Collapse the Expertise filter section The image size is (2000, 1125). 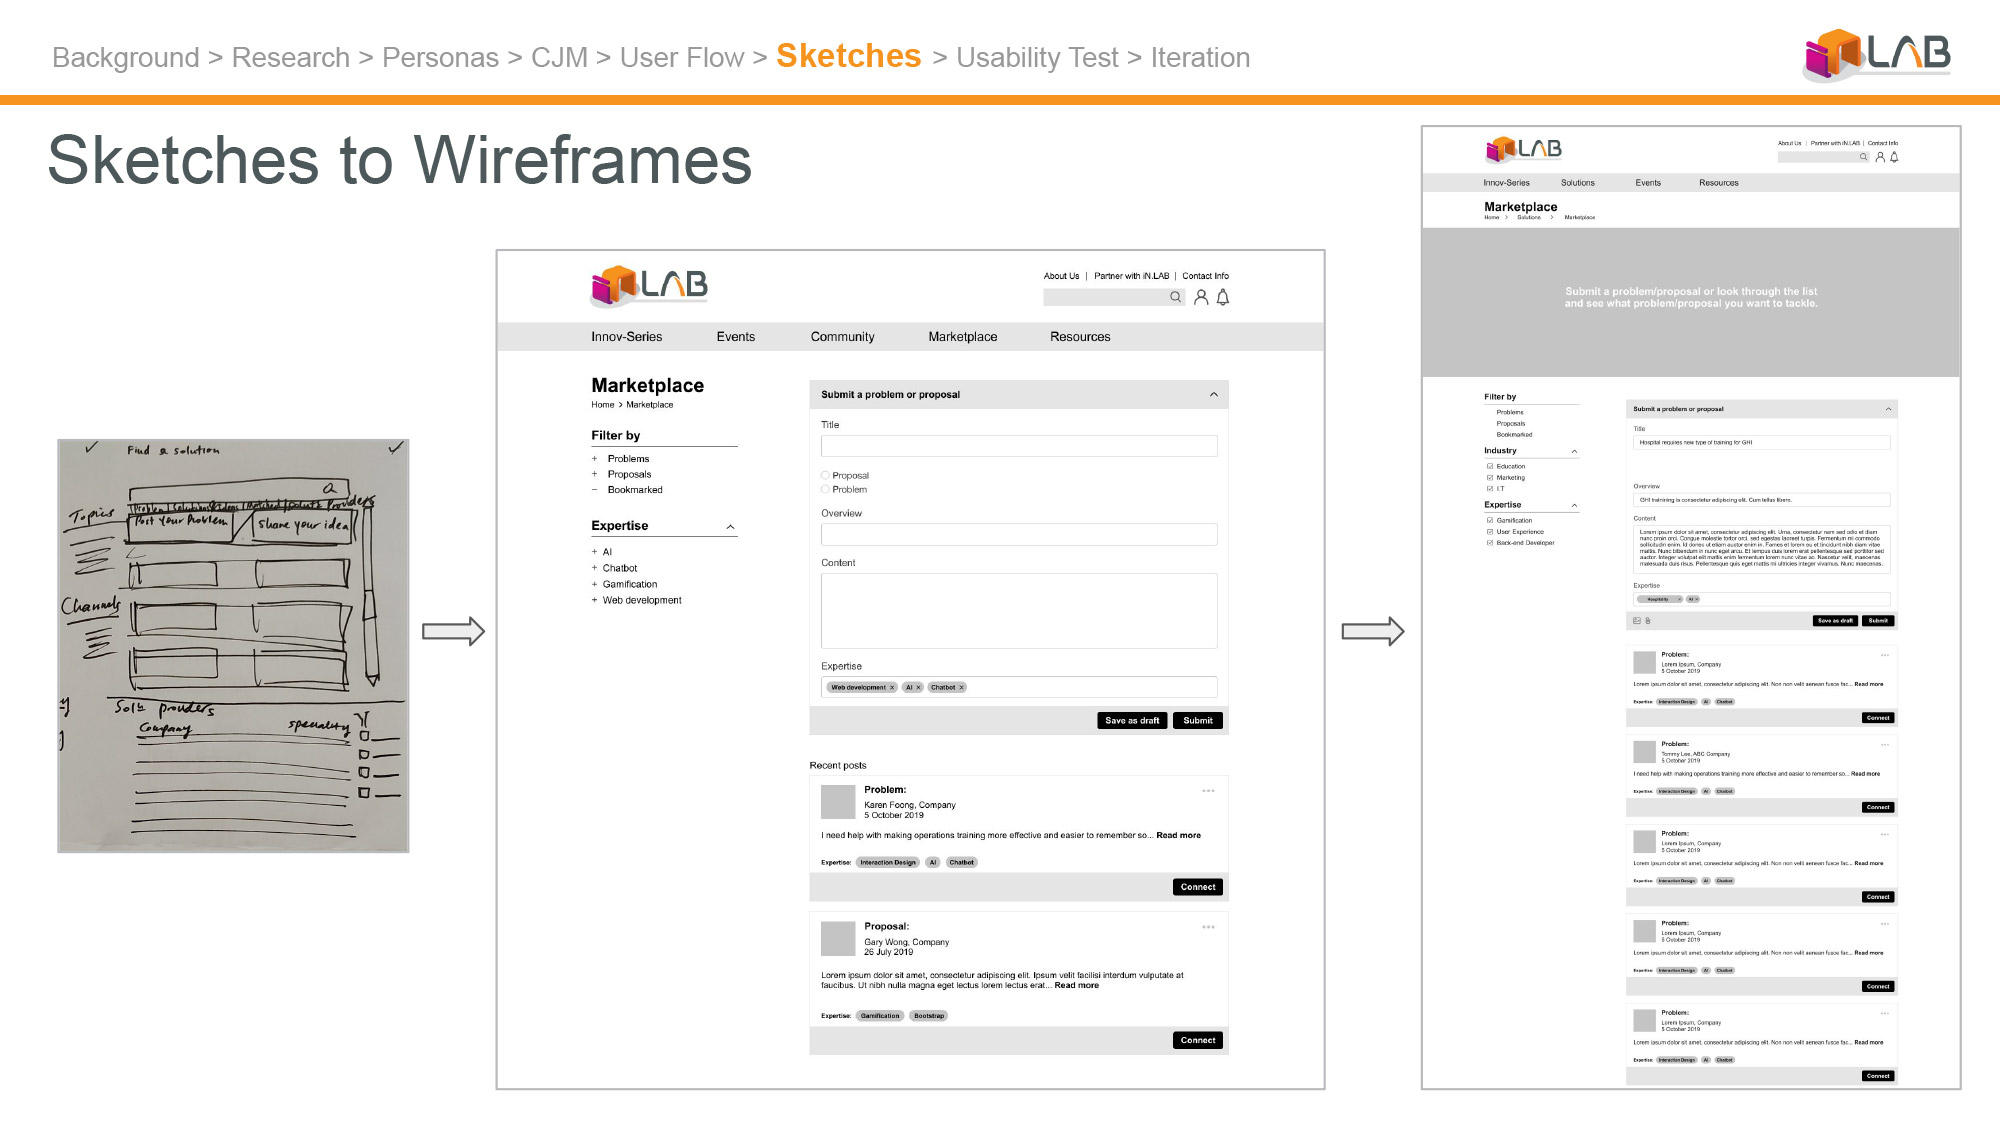tap(730, 527)
